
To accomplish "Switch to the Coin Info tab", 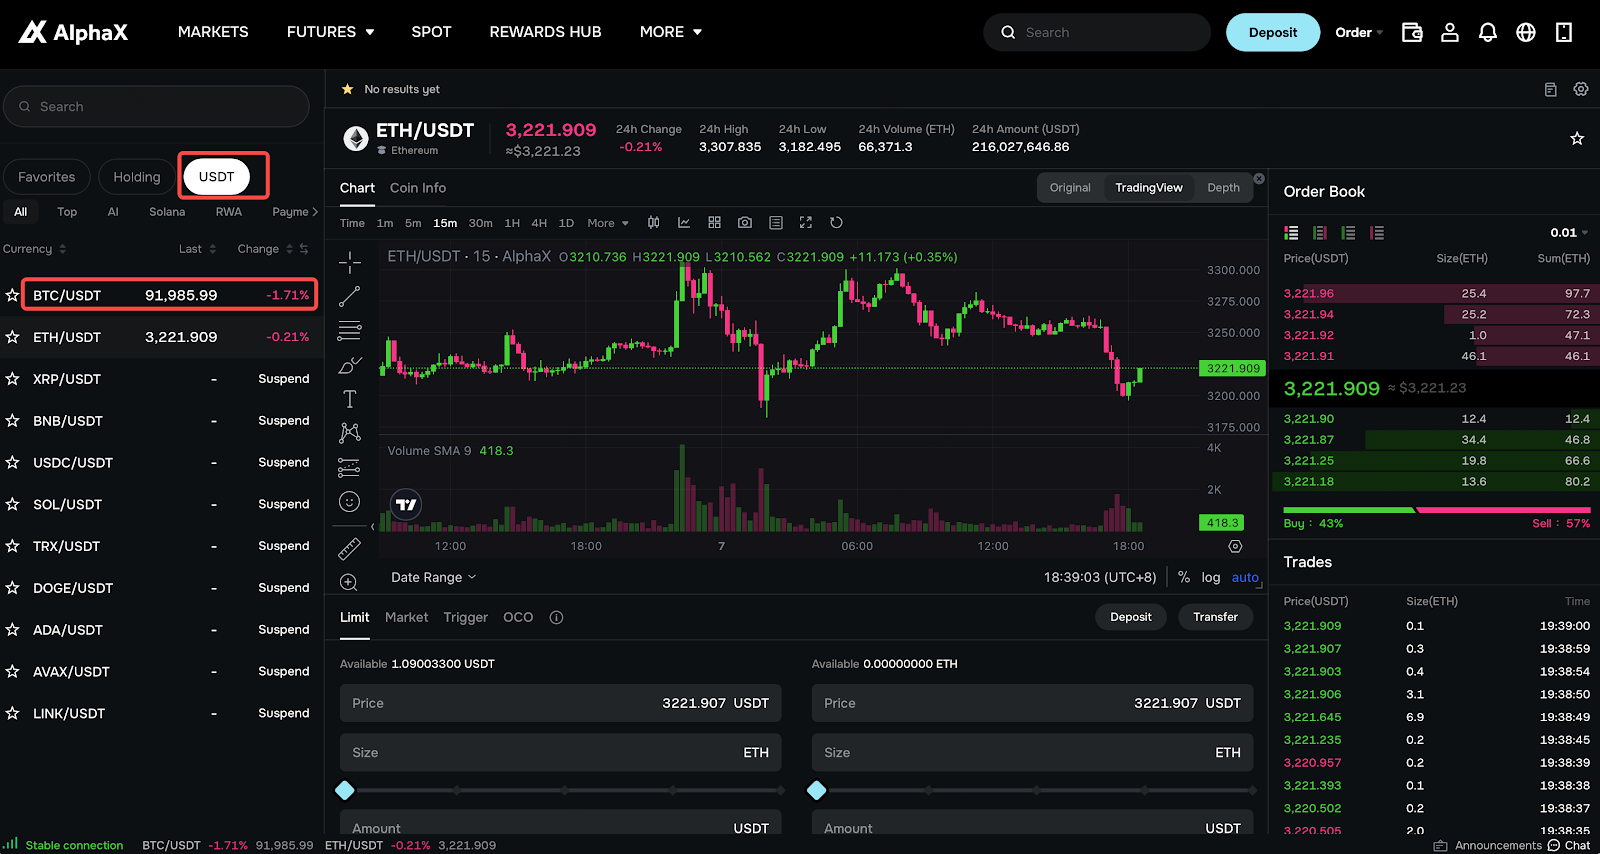I will [418, 188].
